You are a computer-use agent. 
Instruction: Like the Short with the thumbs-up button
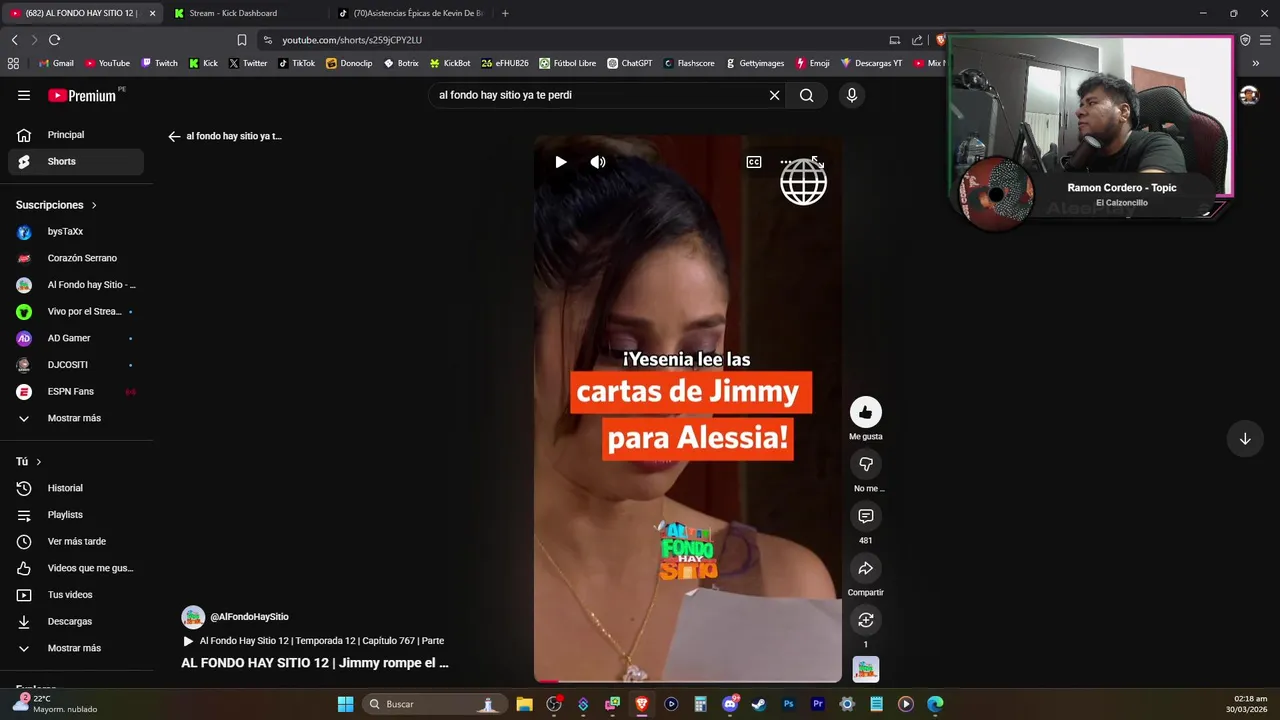pos(866,412)
